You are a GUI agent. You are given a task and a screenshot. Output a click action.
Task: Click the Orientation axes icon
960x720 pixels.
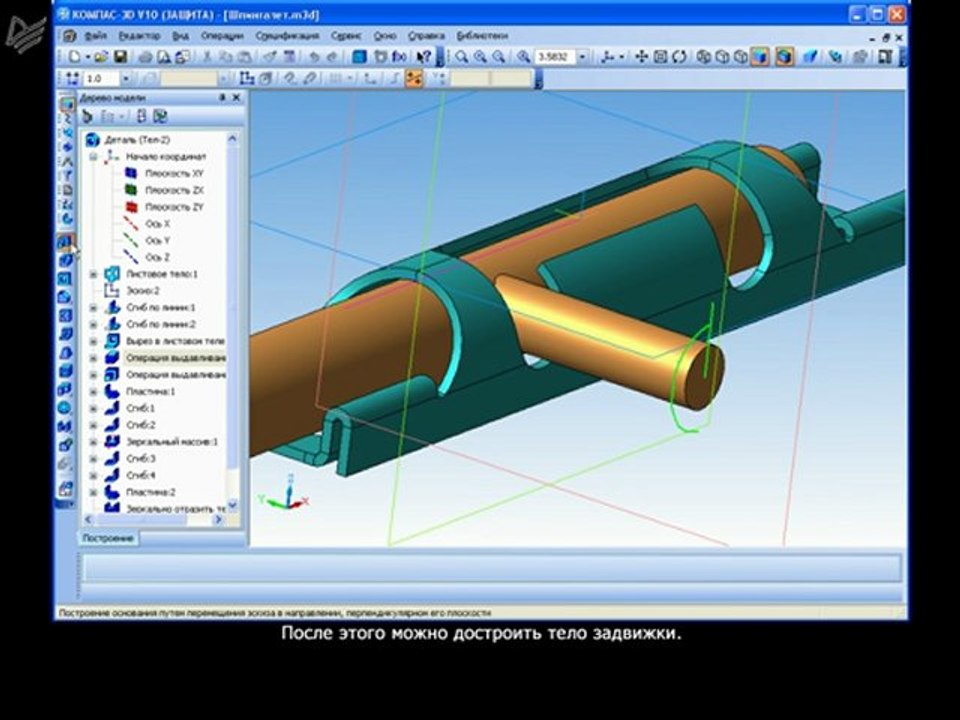[607, 57]
